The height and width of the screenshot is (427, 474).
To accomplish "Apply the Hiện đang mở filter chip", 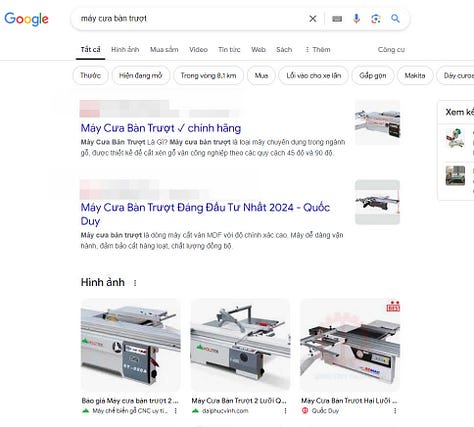I will click(141, 76).
